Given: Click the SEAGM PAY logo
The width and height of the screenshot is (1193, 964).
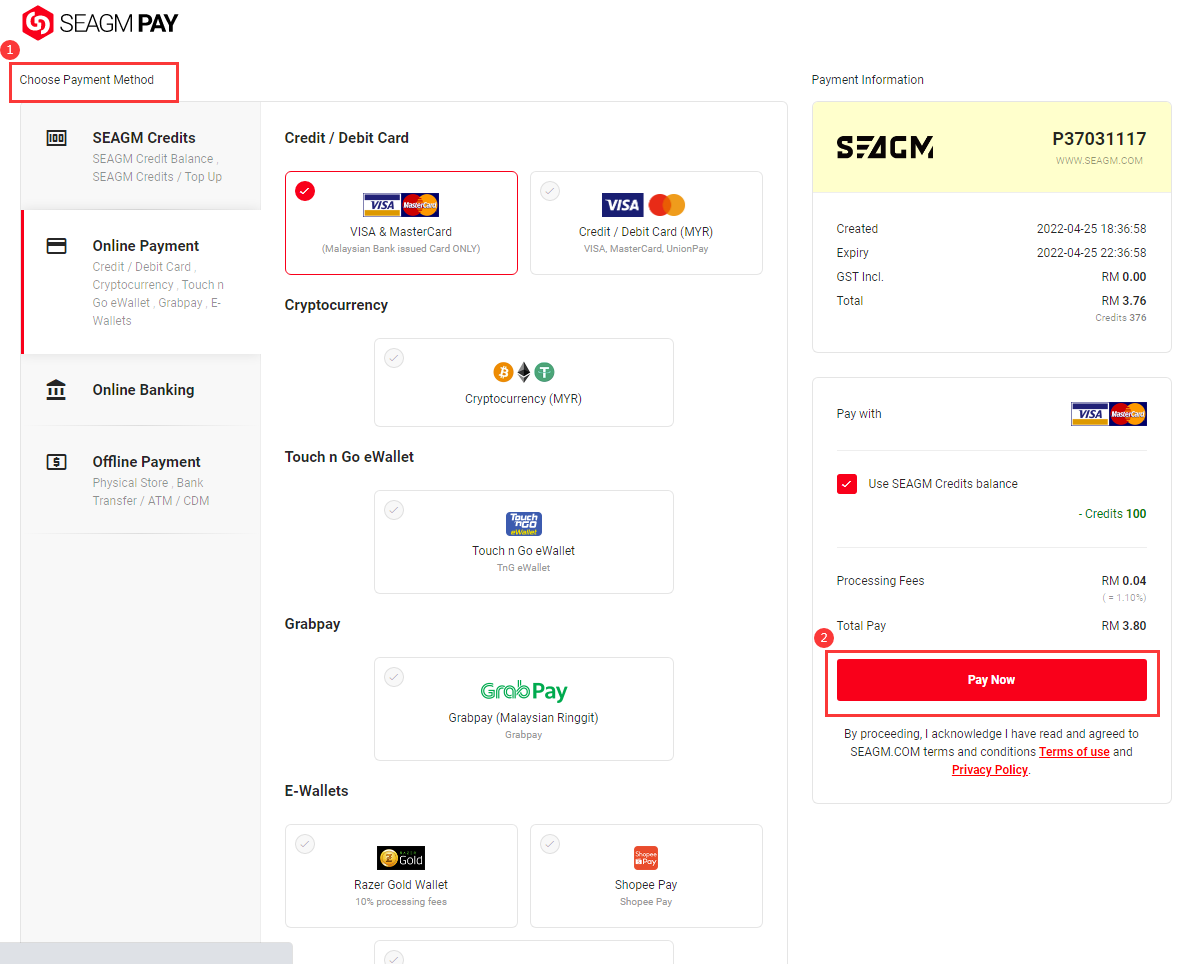Looking at the screenshot, I should (x=100, y=23).
